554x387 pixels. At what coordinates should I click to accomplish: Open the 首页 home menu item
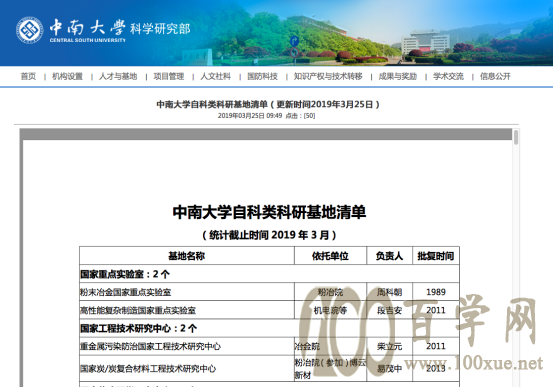click(x=28, y=76)
